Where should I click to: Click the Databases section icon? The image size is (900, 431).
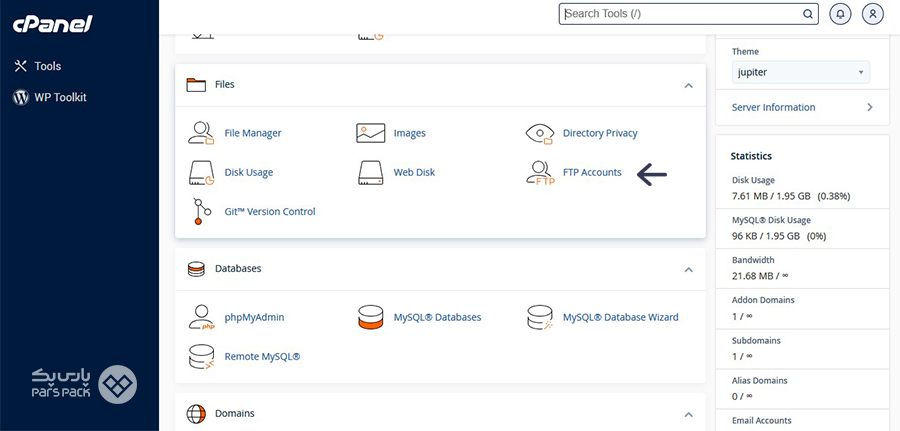196,269
